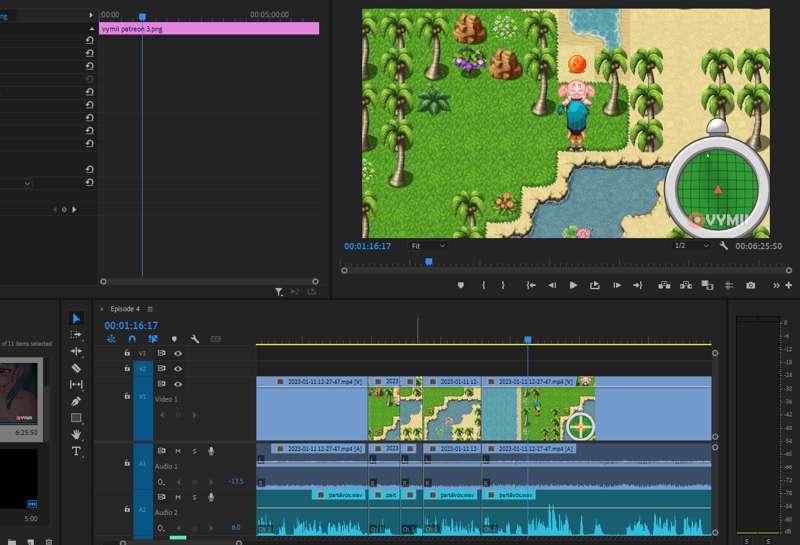Show overflow transport buttons chevron
800x545 pixels.
coord(776,285)
